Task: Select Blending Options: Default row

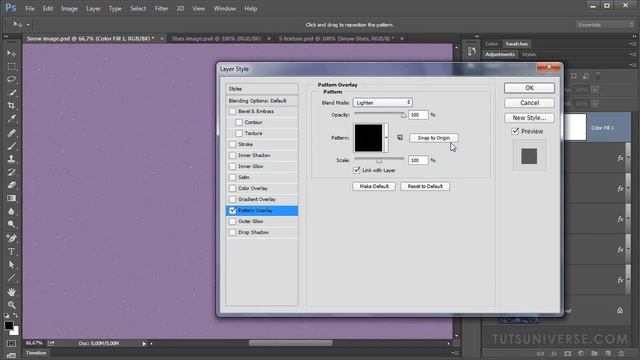Action: tap(262, 101)
